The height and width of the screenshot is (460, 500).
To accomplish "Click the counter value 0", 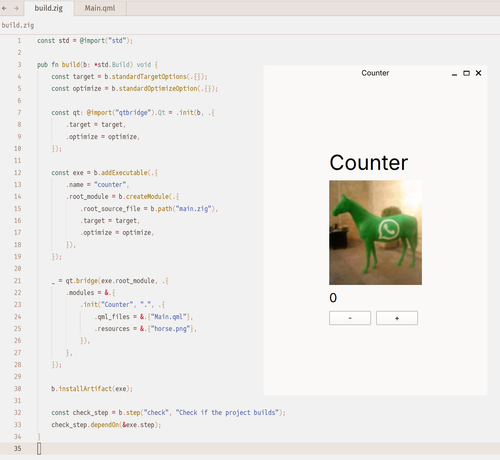I will coord(333,298).
